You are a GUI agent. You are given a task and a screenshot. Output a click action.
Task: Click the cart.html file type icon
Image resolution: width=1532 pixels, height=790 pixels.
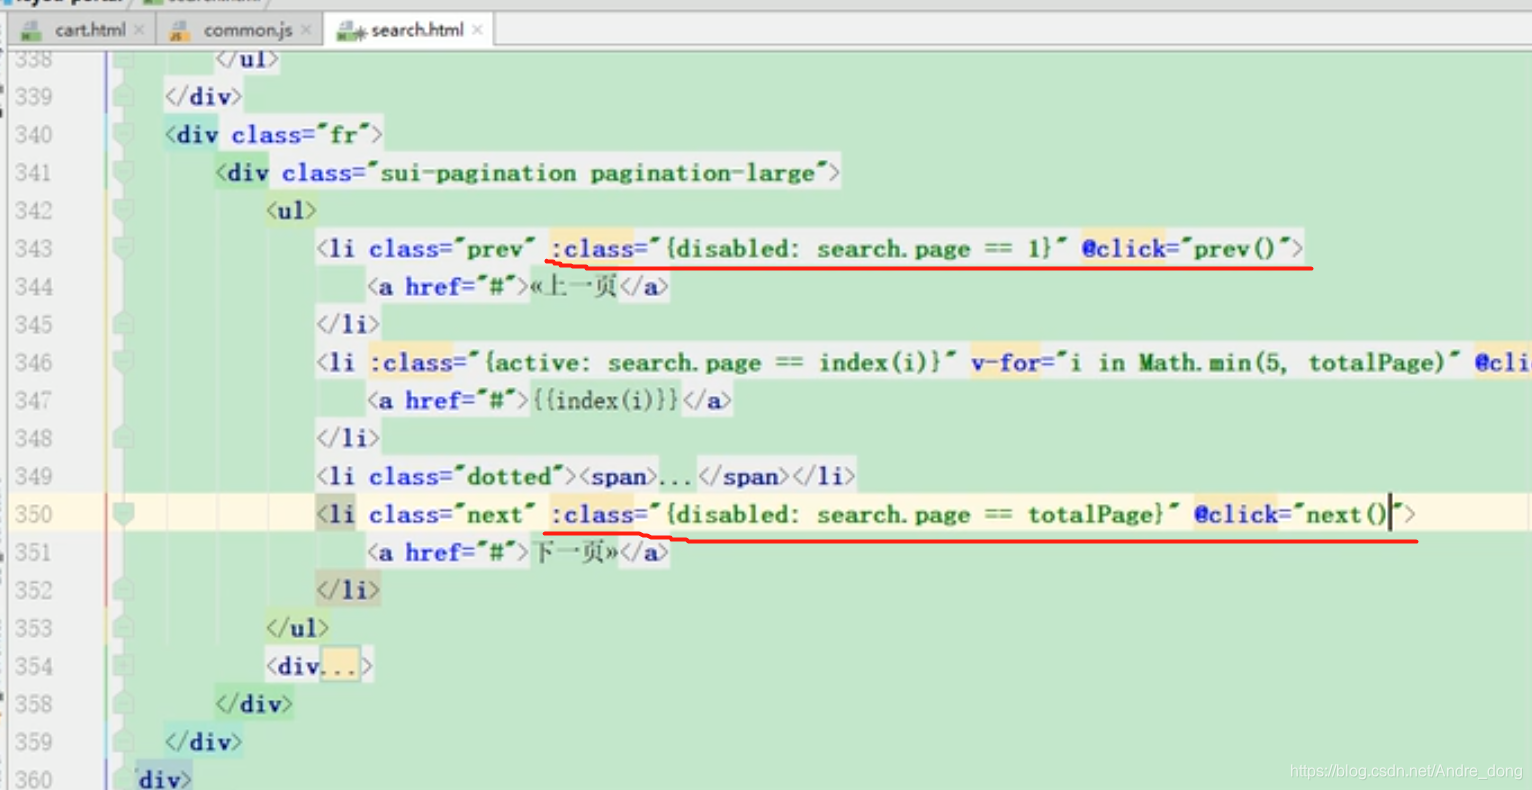[x=32, y=31]
